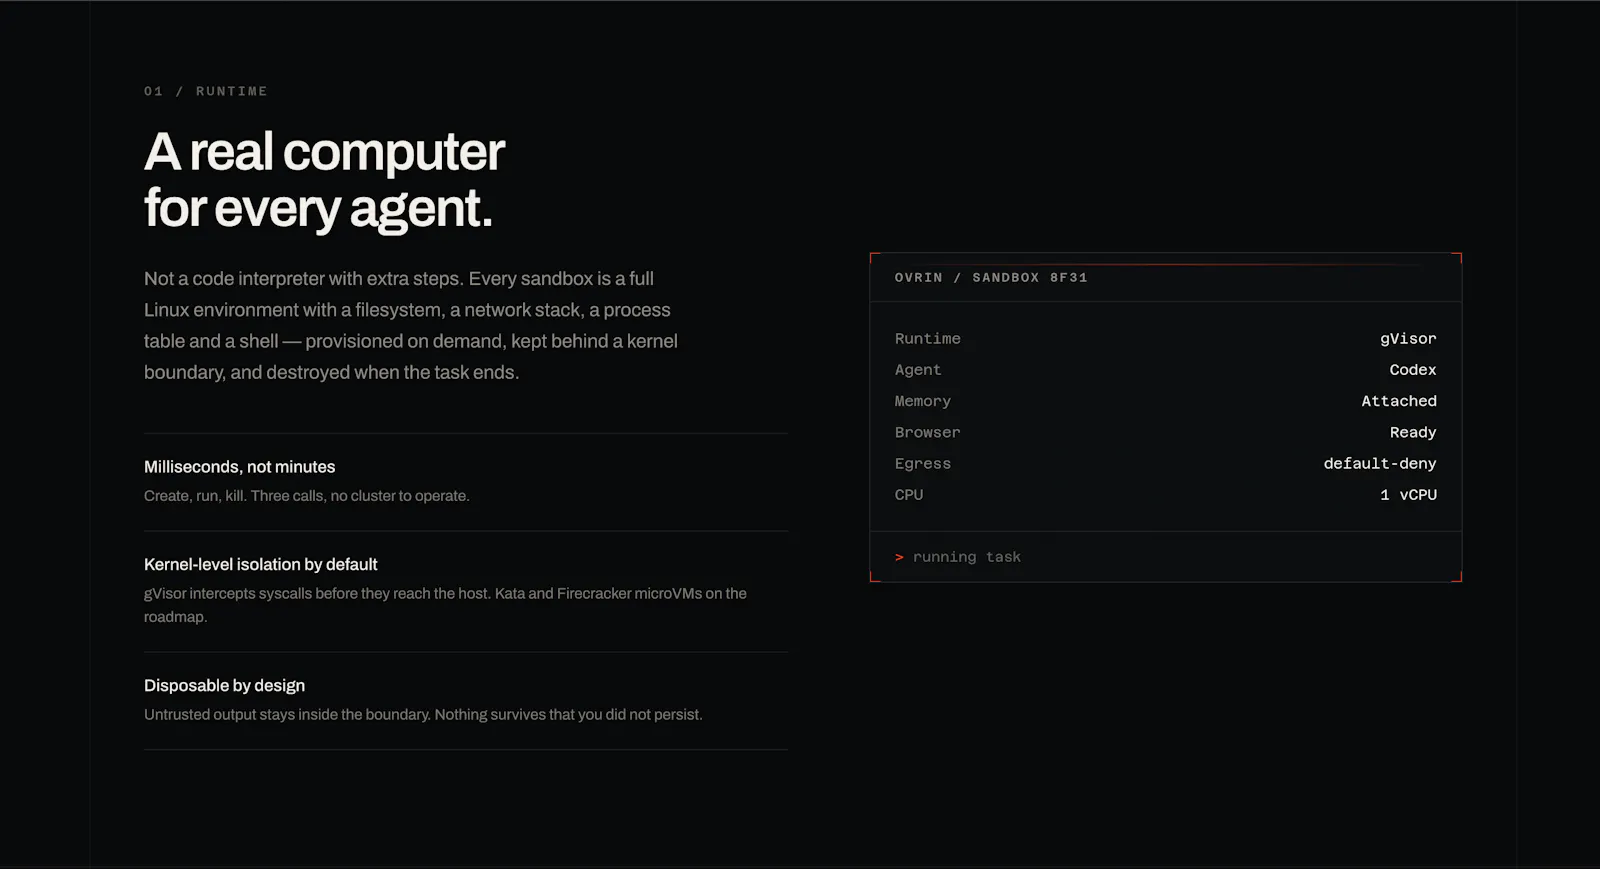Screen dimensions: 1600x869
Task: Click the 'default-deny' egress value
Action: (1380, 464)
